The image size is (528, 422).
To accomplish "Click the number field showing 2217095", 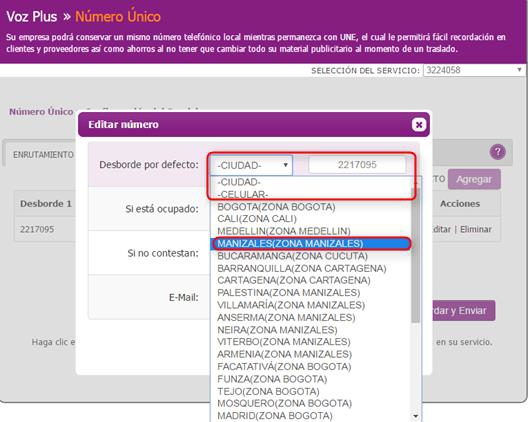I will point(357,165).
